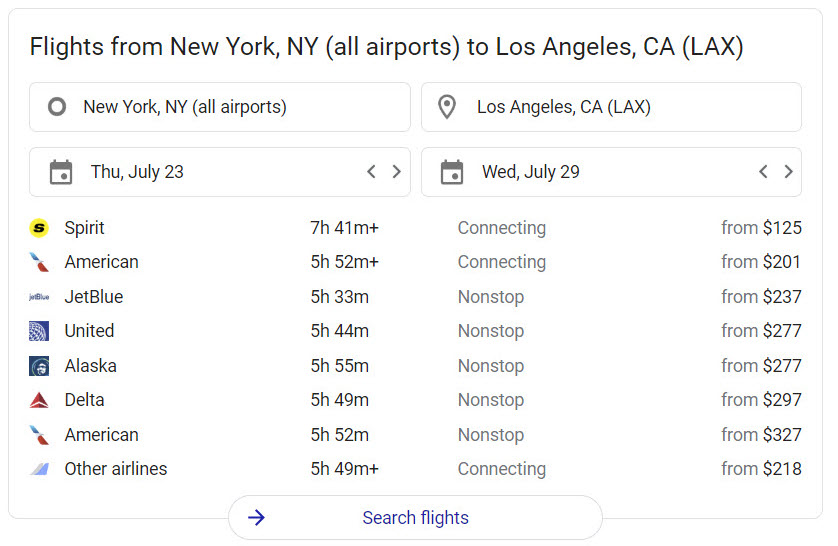
Task: Choose American nonstop flight from $327
Action: (415, 435)
